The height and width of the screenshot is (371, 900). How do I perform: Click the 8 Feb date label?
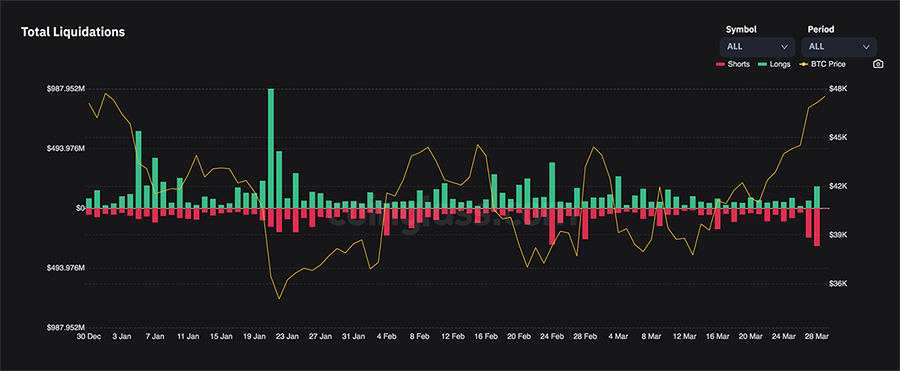(x=420, y=337)
